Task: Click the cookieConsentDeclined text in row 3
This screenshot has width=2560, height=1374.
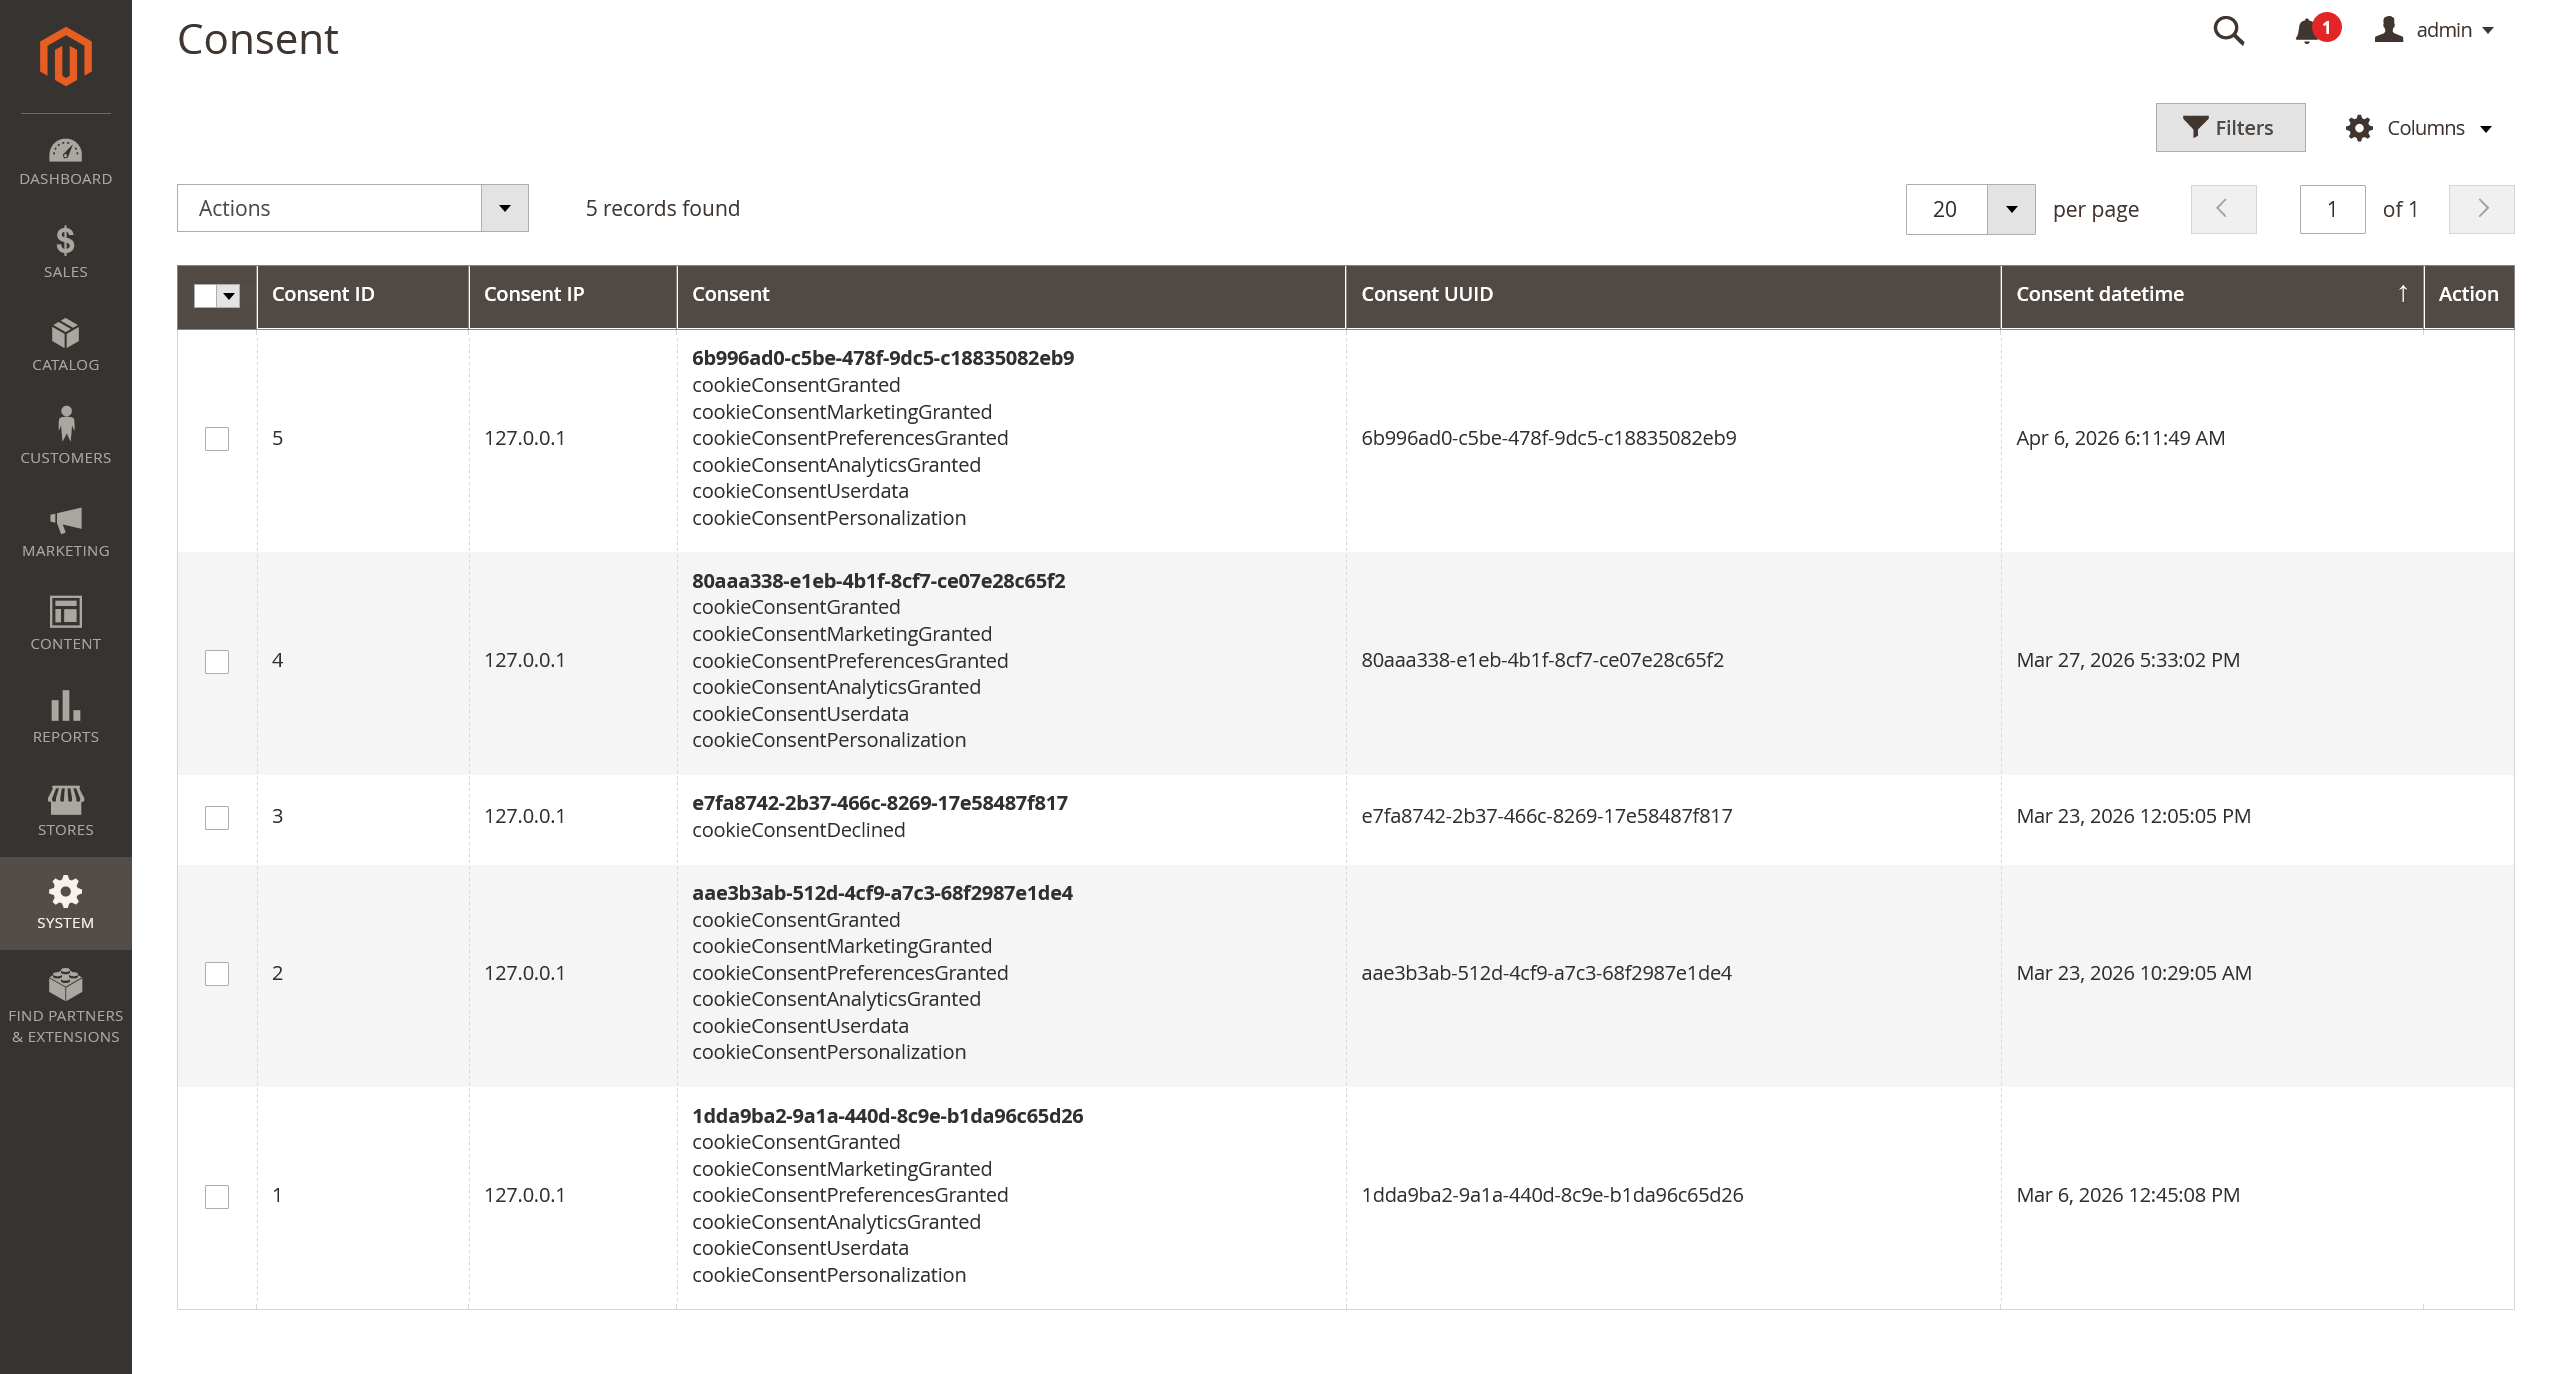Action: (x=799, y=830)
